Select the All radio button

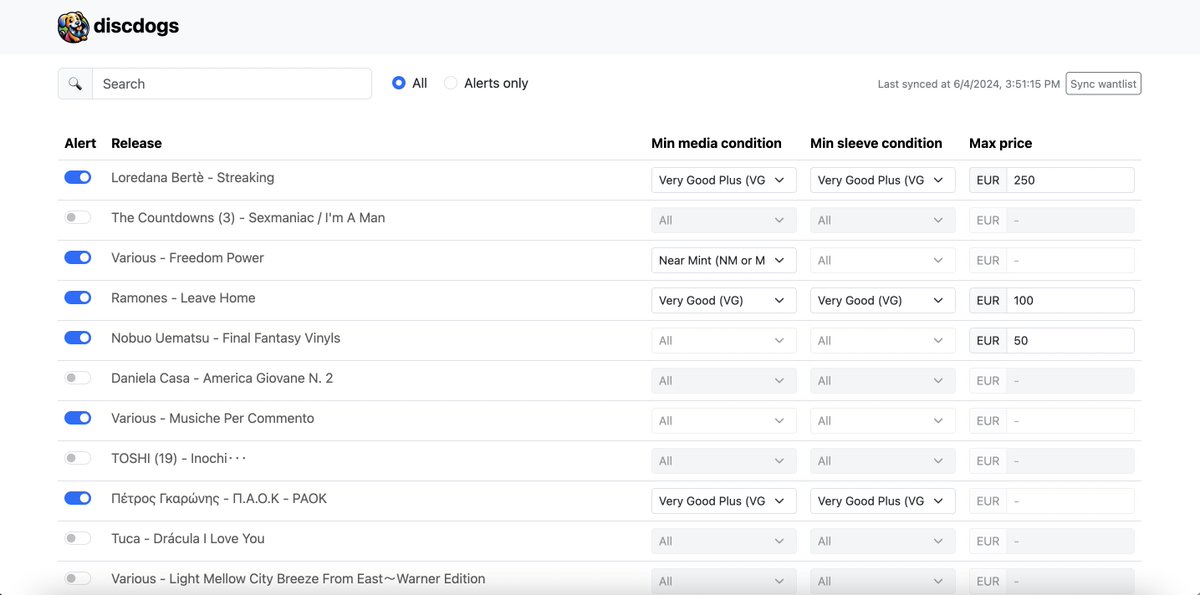399,83
